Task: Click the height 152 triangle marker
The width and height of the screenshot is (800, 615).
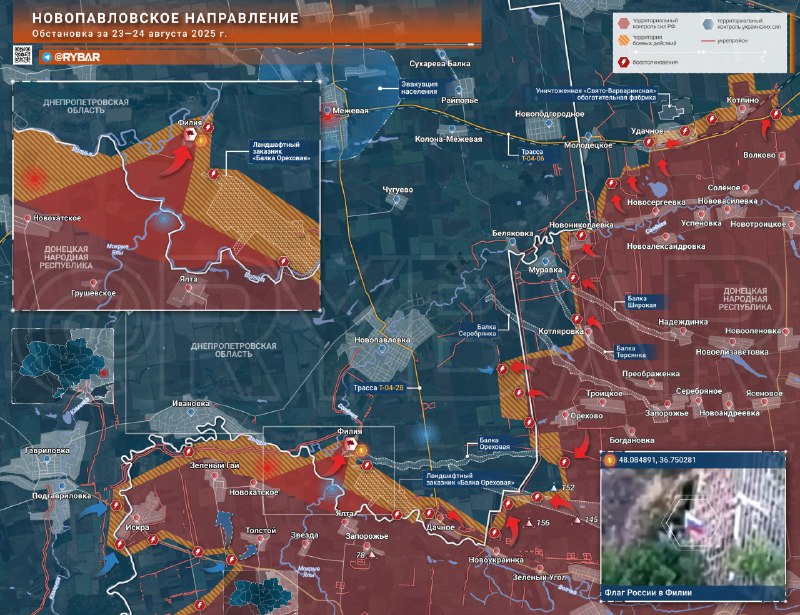Action: [554, 488]
